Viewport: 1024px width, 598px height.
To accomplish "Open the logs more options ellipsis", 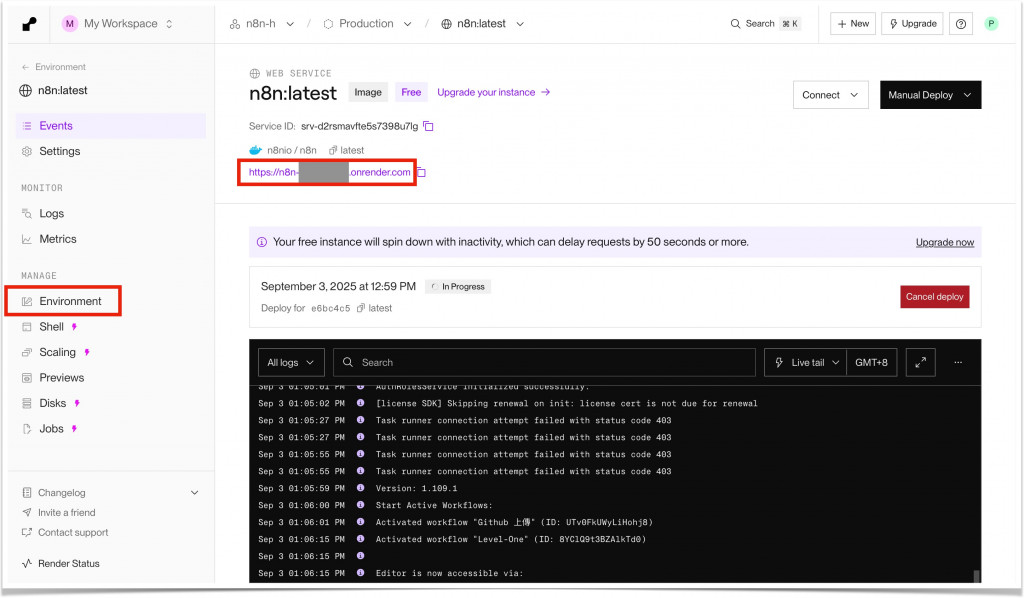I will coord(958,362).
